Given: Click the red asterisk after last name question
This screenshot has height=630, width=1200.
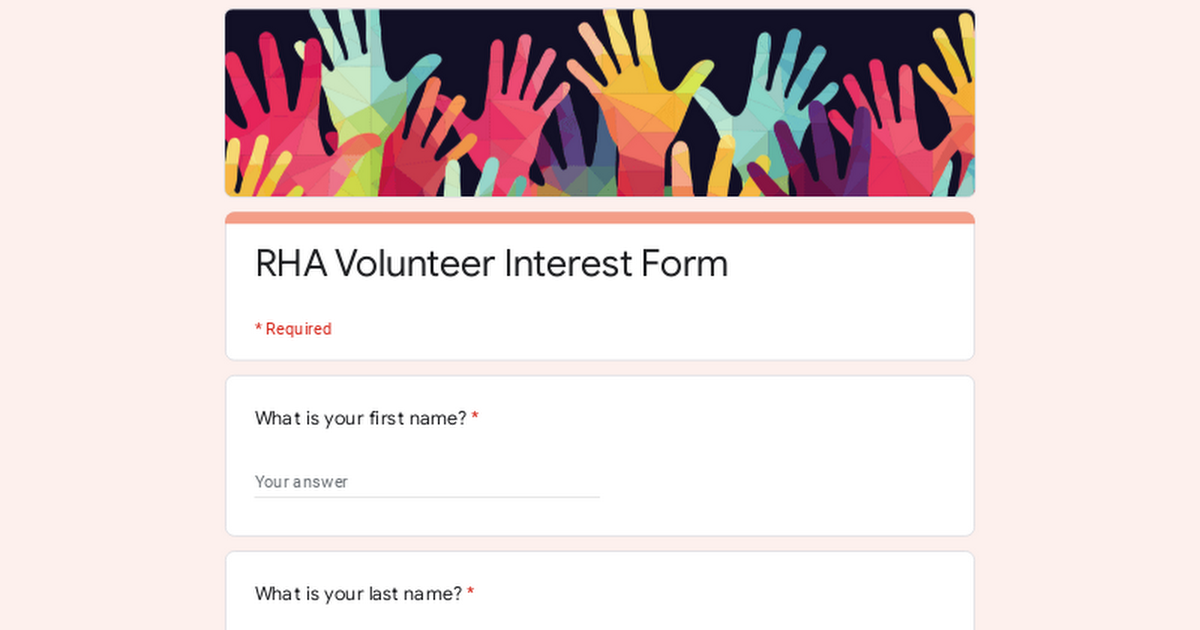Looking at the screenshot, I should (470, 594).
